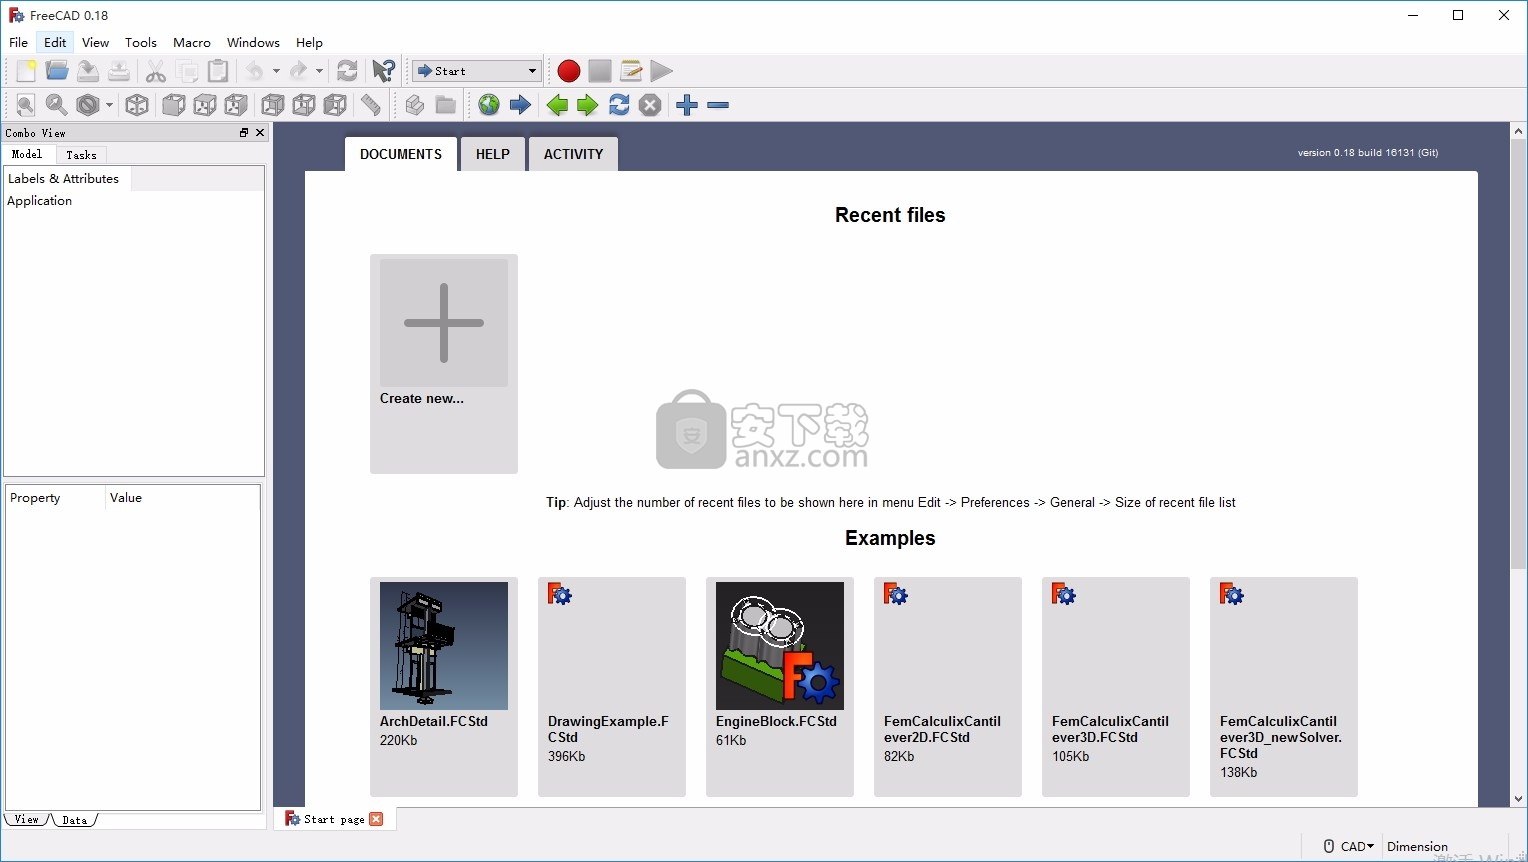Click the Undo arrow icon
1528x862 pixels.
256,71
